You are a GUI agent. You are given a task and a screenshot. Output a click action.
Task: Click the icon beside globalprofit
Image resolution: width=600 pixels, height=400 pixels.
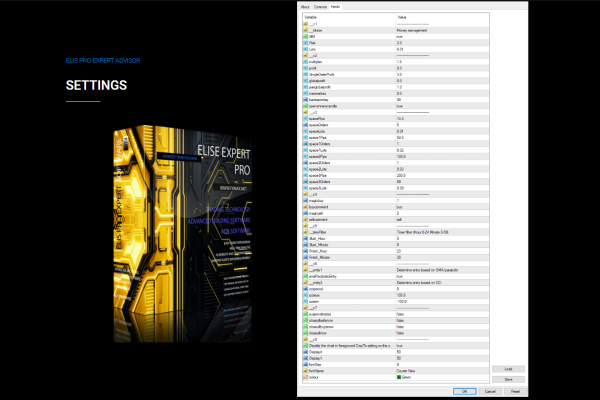[305, 81]
